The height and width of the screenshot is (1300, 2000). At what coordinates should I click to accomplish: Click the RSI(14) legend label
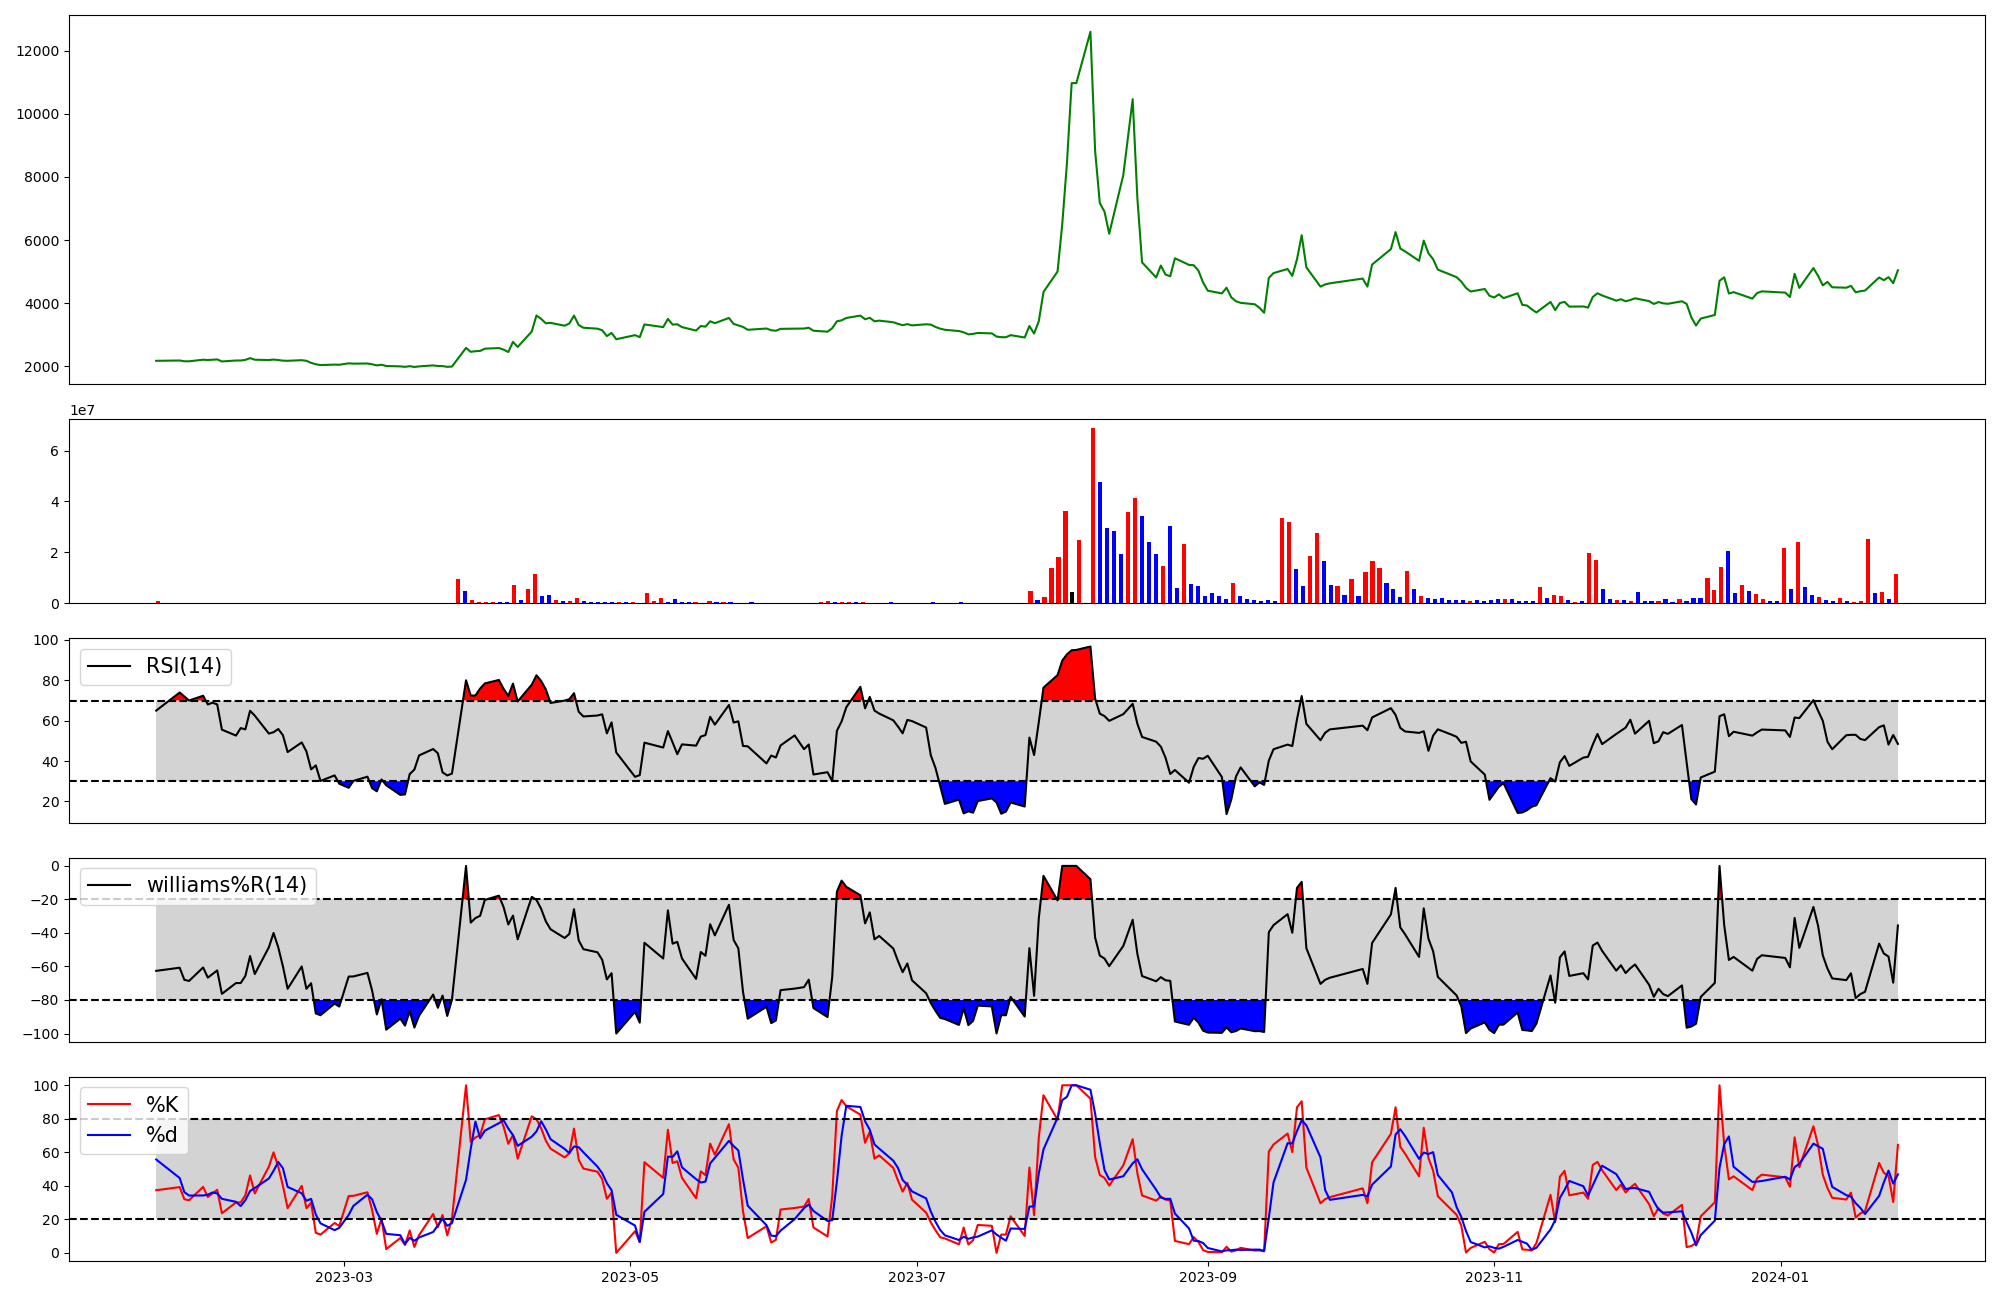pos(184,666)
